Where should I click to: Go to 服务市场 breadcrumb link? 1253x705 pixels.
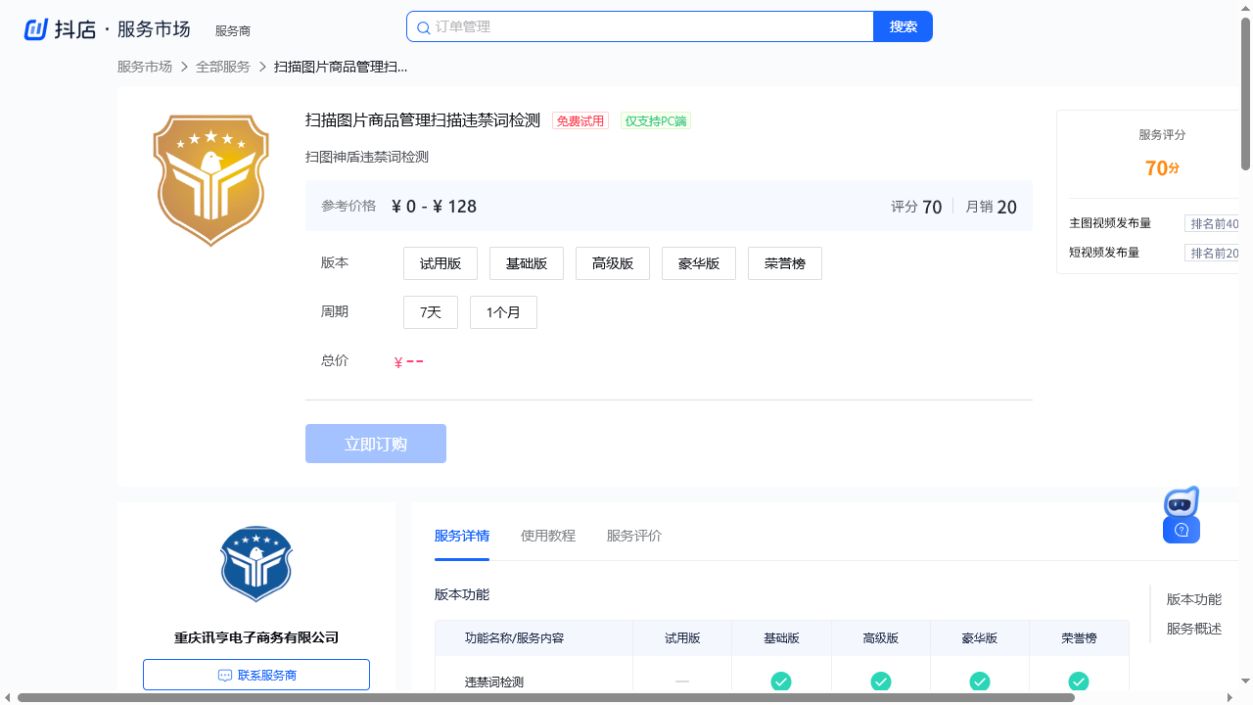144,66
